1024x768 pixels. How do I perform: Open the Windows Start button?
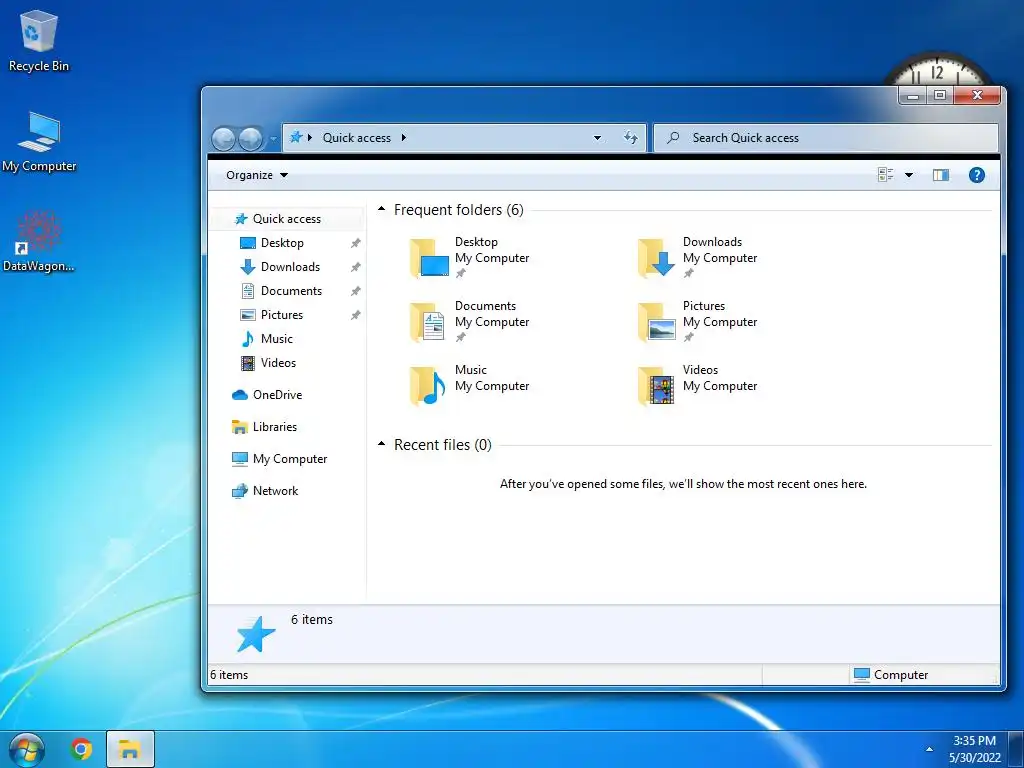coord(26,749)
